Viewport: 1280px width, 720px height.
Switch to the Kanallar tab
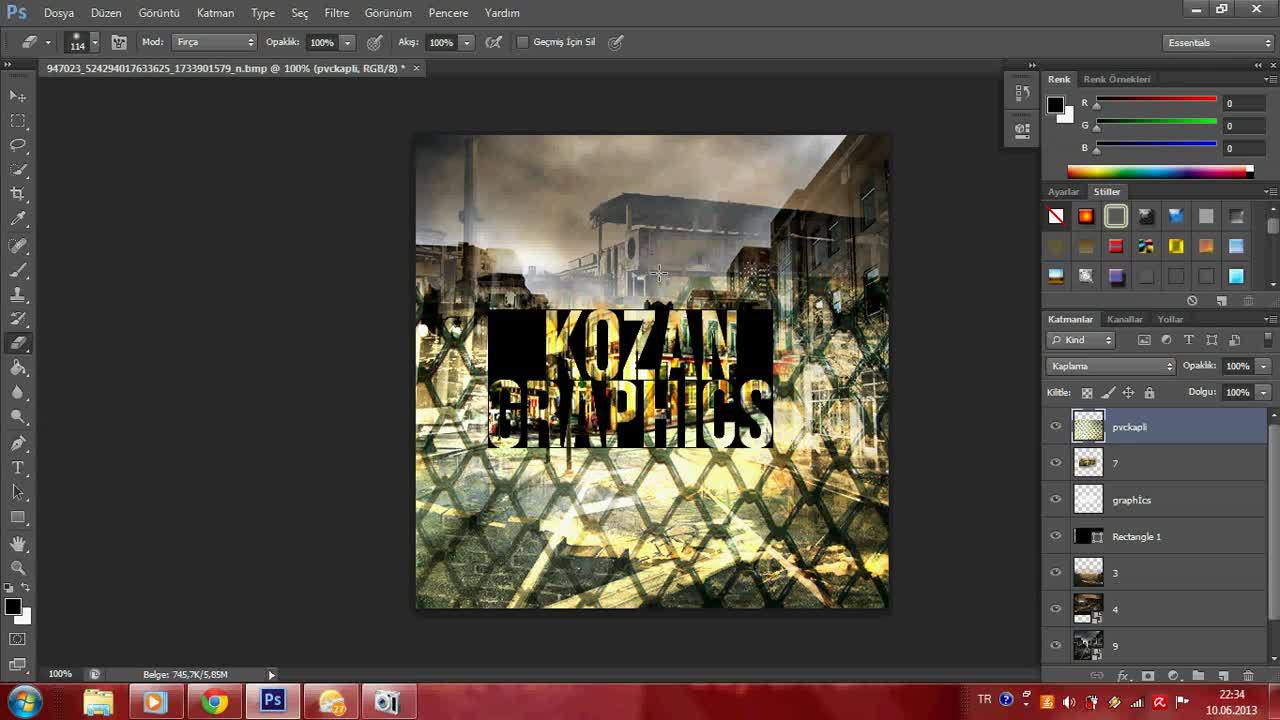click(x=1125, y=319)
